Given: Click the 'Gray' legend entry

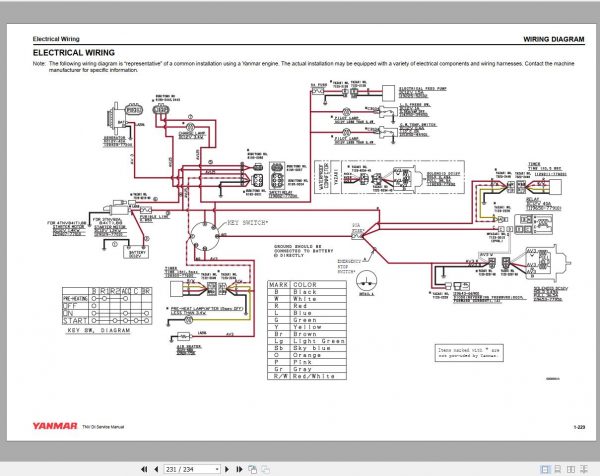Looking at the screenshot, I should (x=302, y=369).
